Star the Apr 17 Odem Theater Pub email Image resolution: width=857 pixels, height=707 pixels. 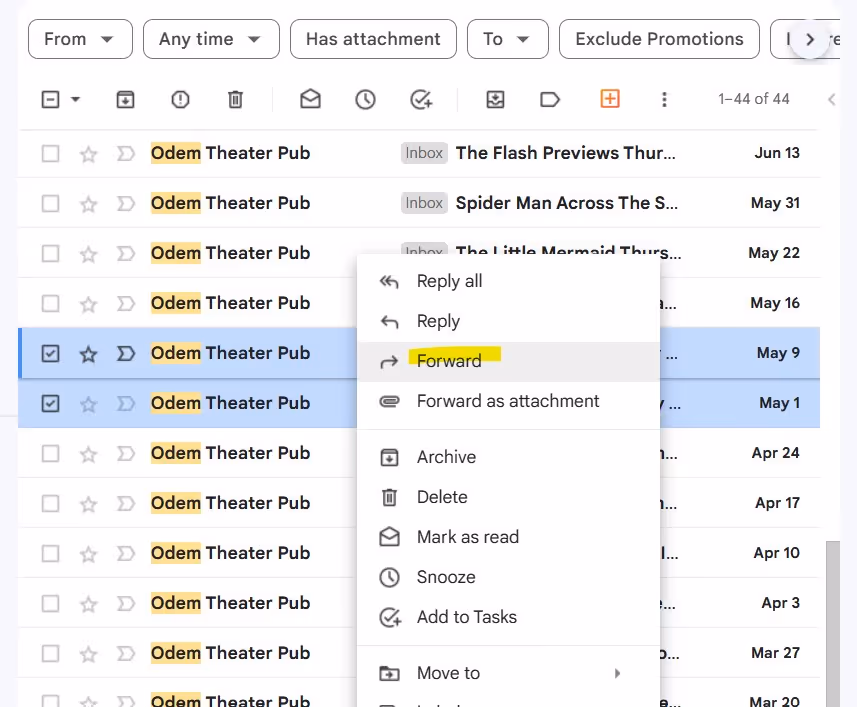[x=89, y=504]
